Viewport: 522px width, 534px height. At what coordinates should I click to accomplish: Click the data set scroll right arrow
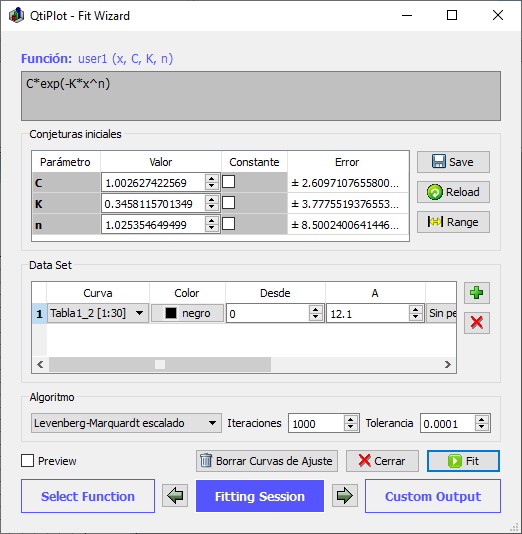coord(448,364)
